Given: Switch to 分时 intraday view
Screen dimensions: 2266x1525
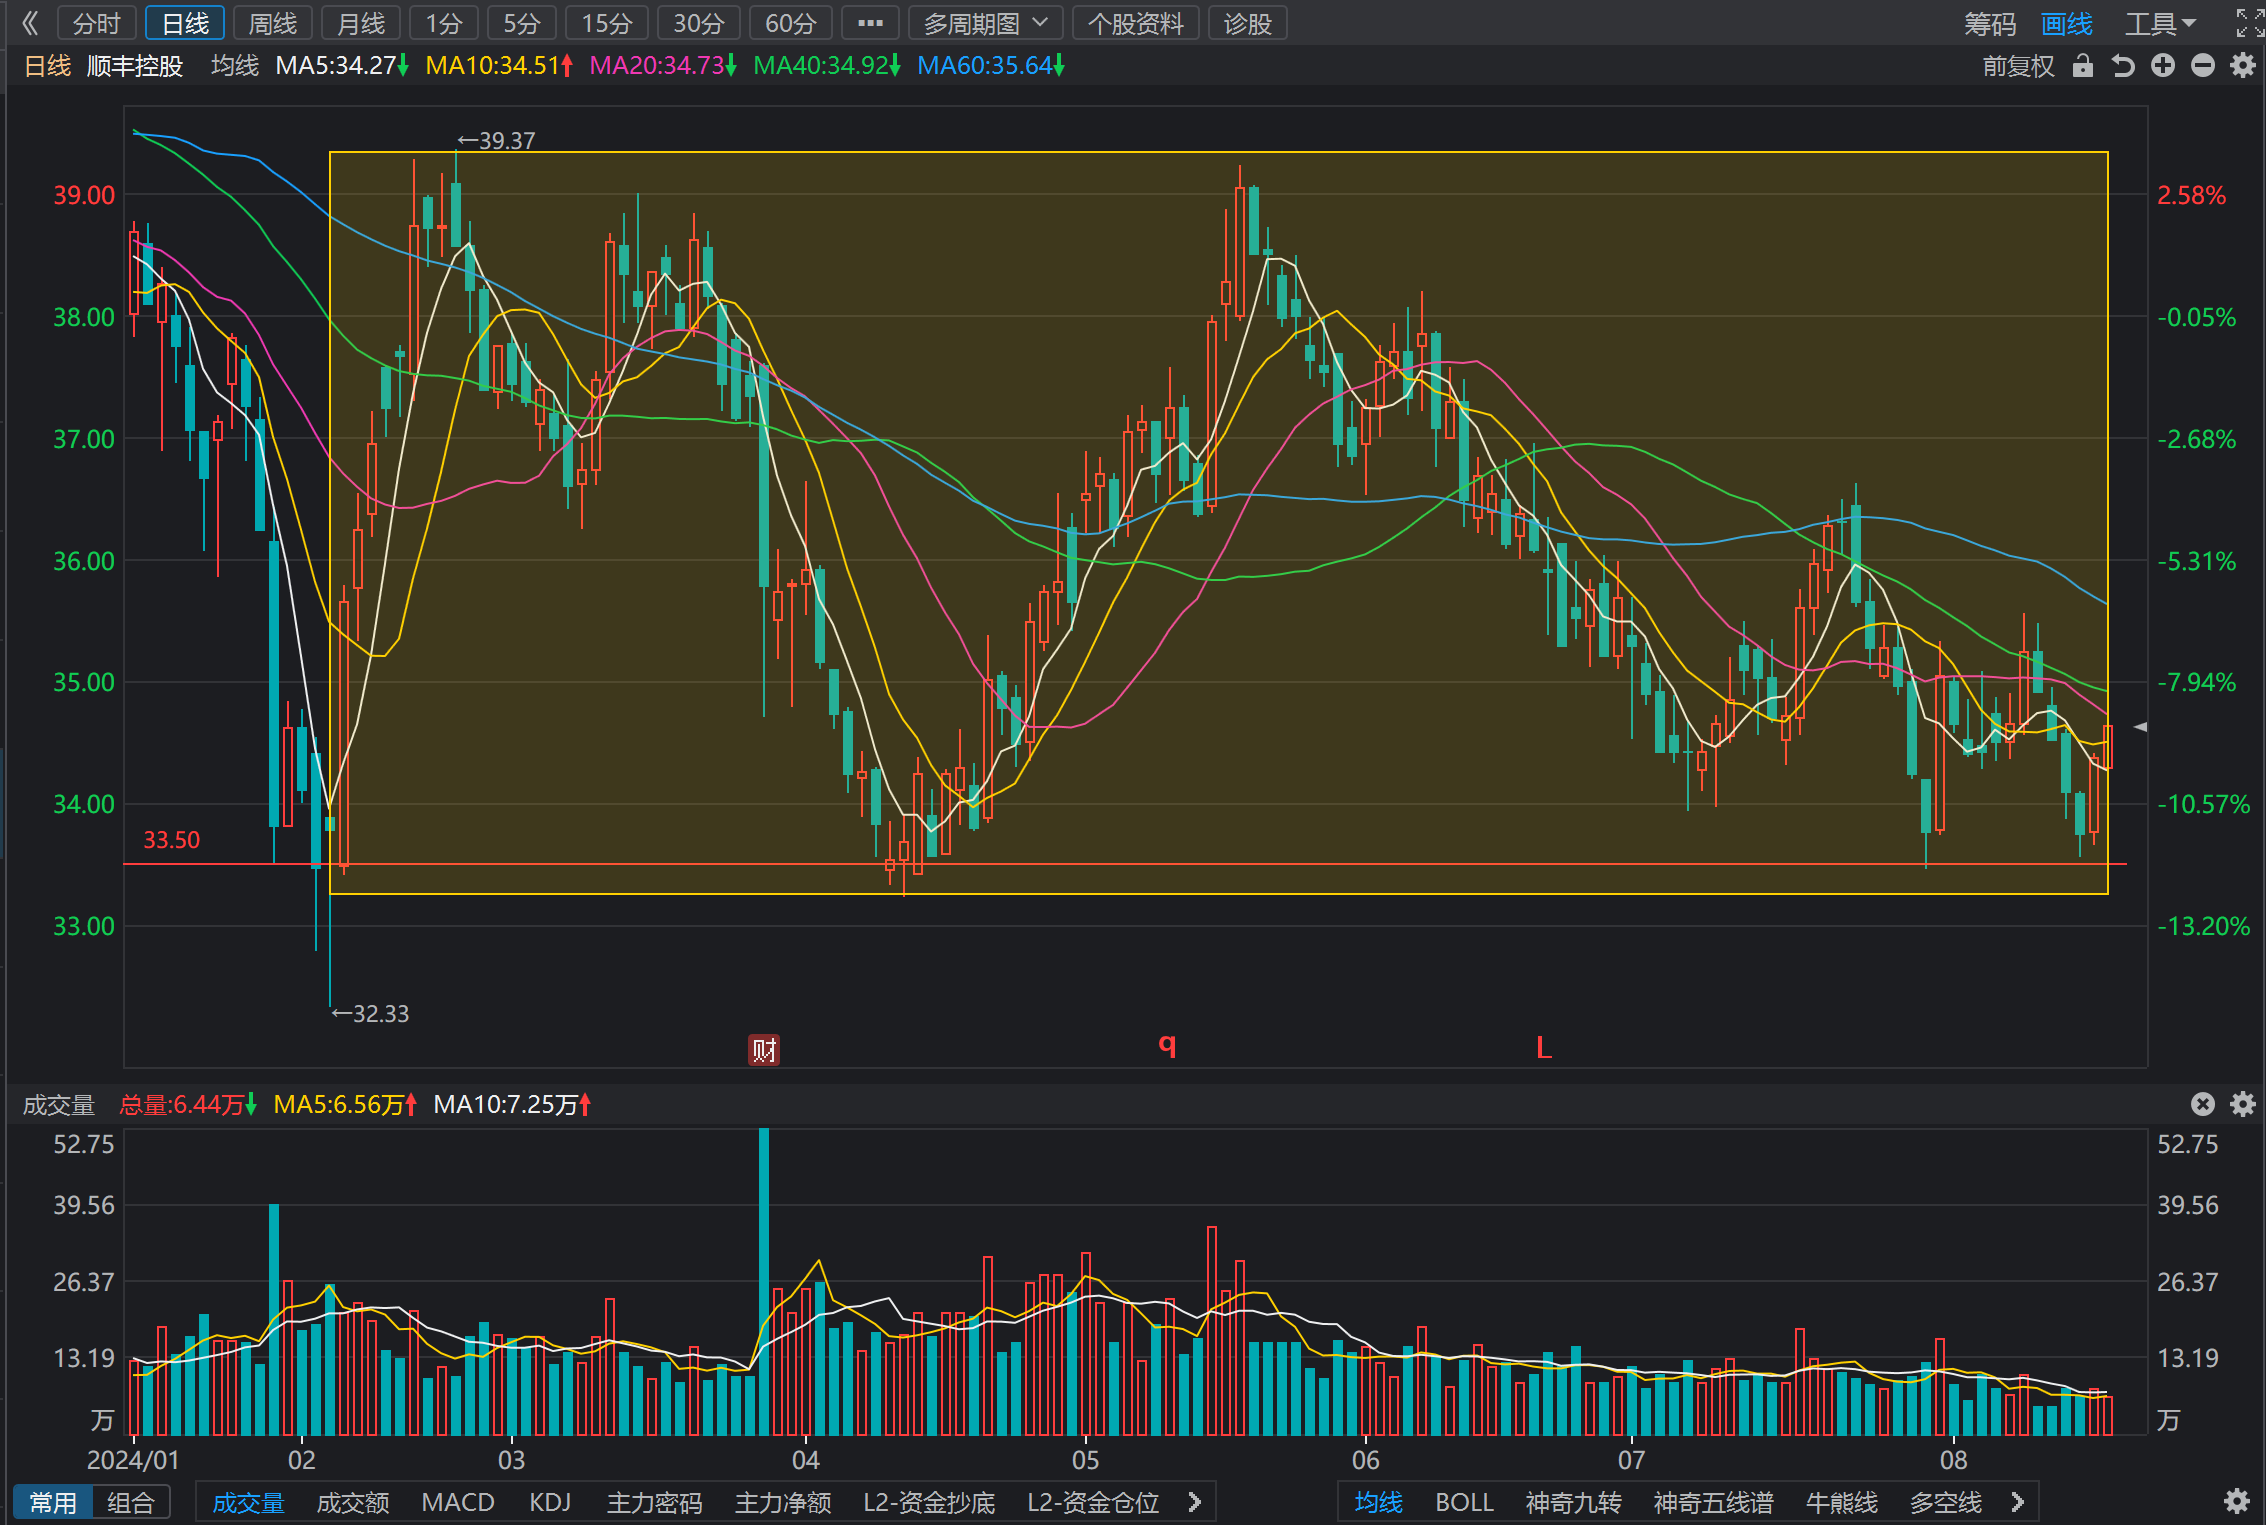Looking at the screenshot, I should (x=97, y=23).
